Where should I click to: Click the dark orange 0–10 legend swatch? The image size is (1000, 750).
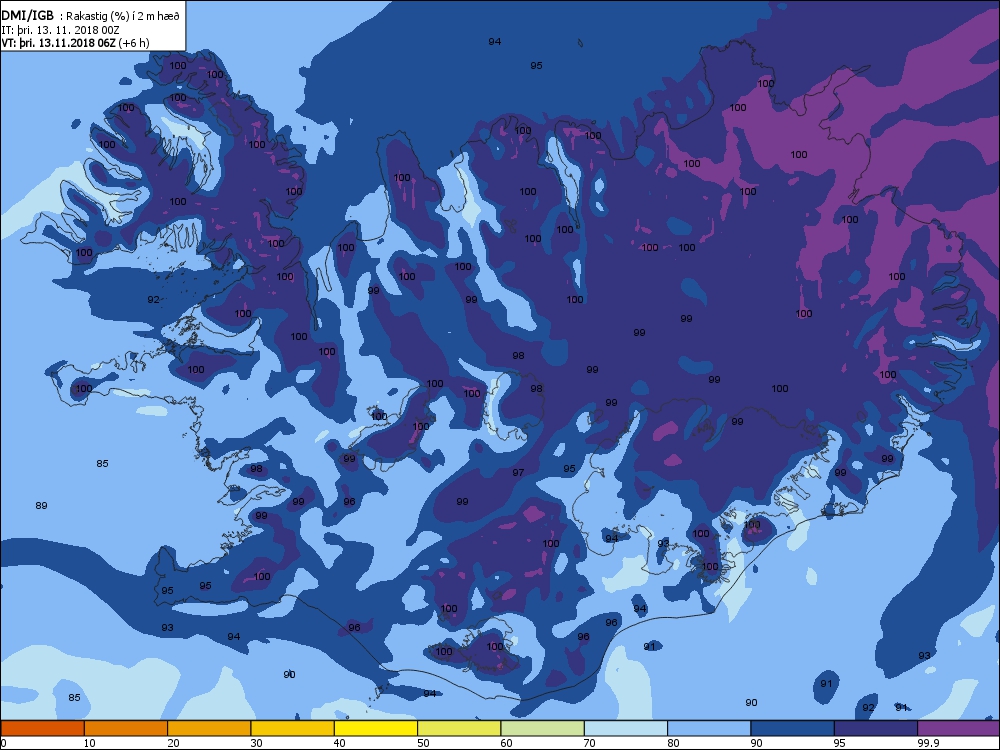click(x=42, y=728)
